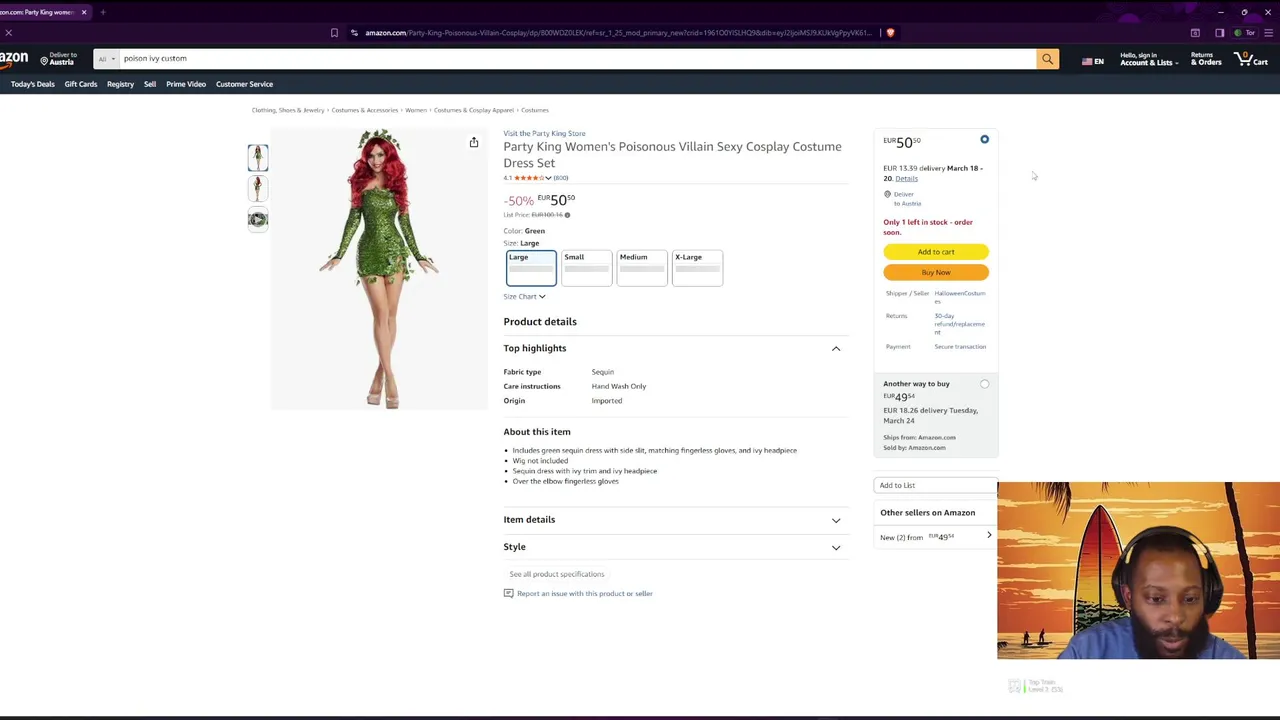
Task: Click the orange search magnifier button
Action: 1047,59
